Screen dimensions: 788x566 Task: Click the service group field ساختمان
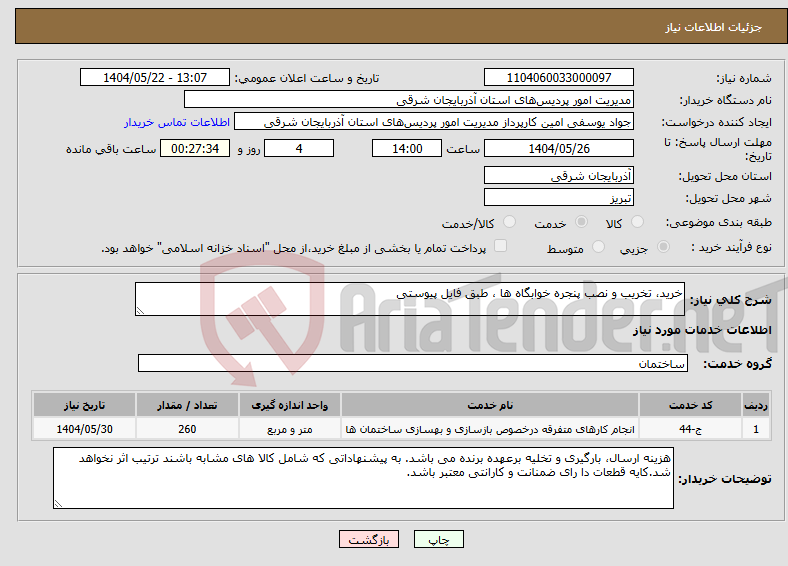pyautogui.click(x=413, y=363)
